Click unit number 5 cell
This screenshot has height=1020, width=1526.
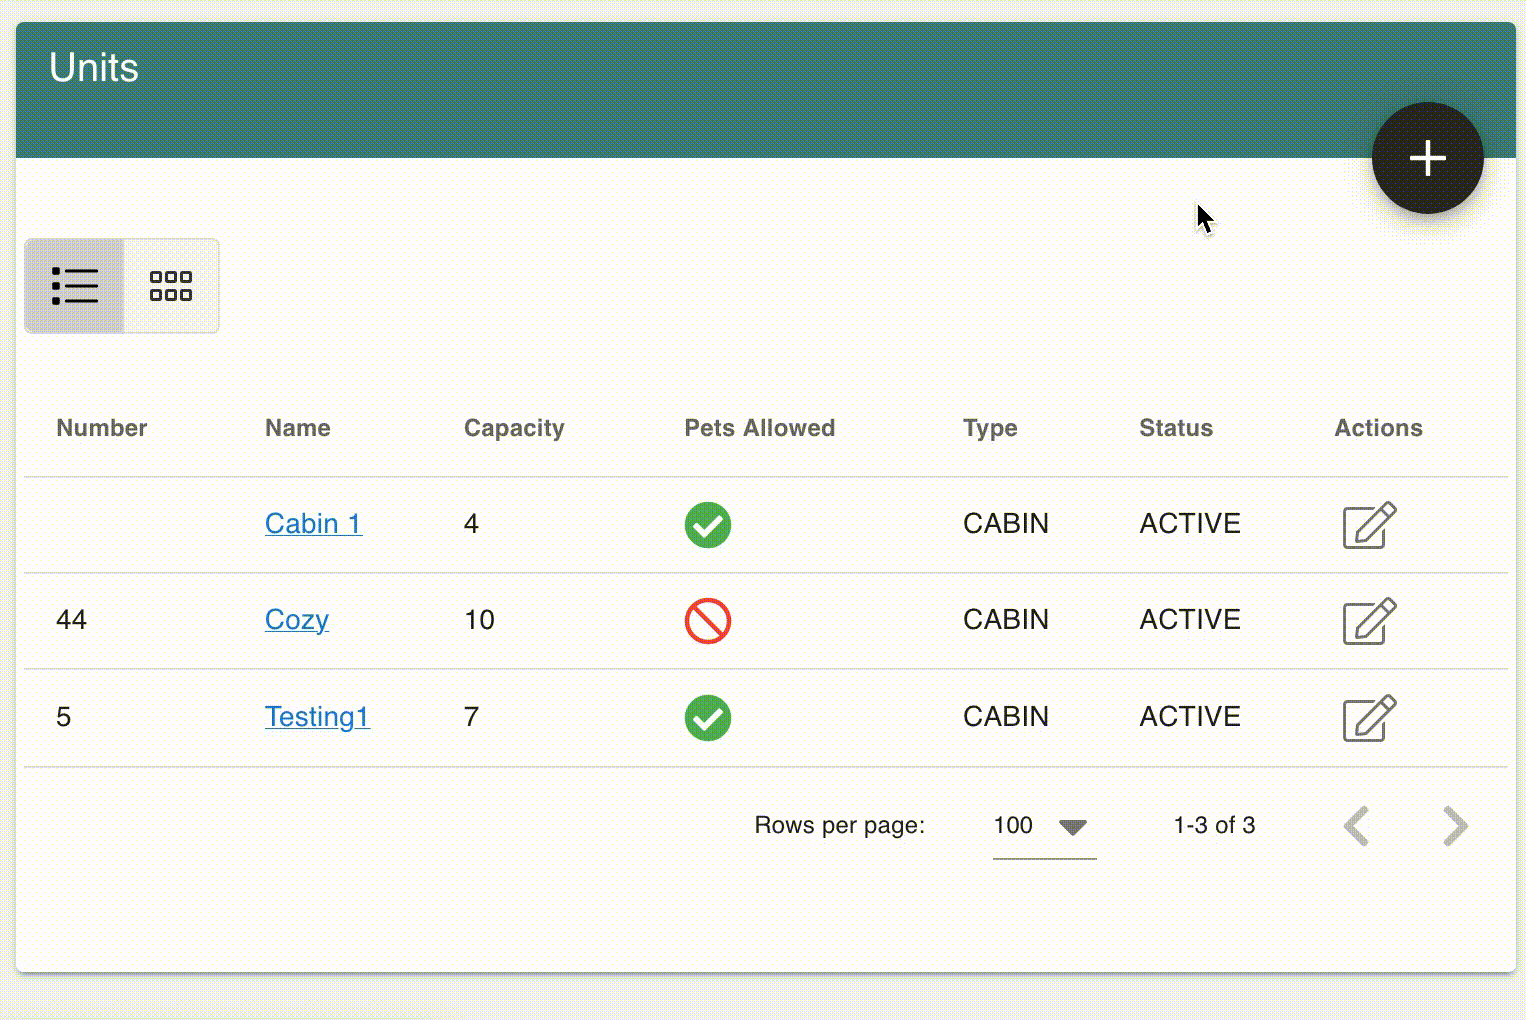(64, 717)
